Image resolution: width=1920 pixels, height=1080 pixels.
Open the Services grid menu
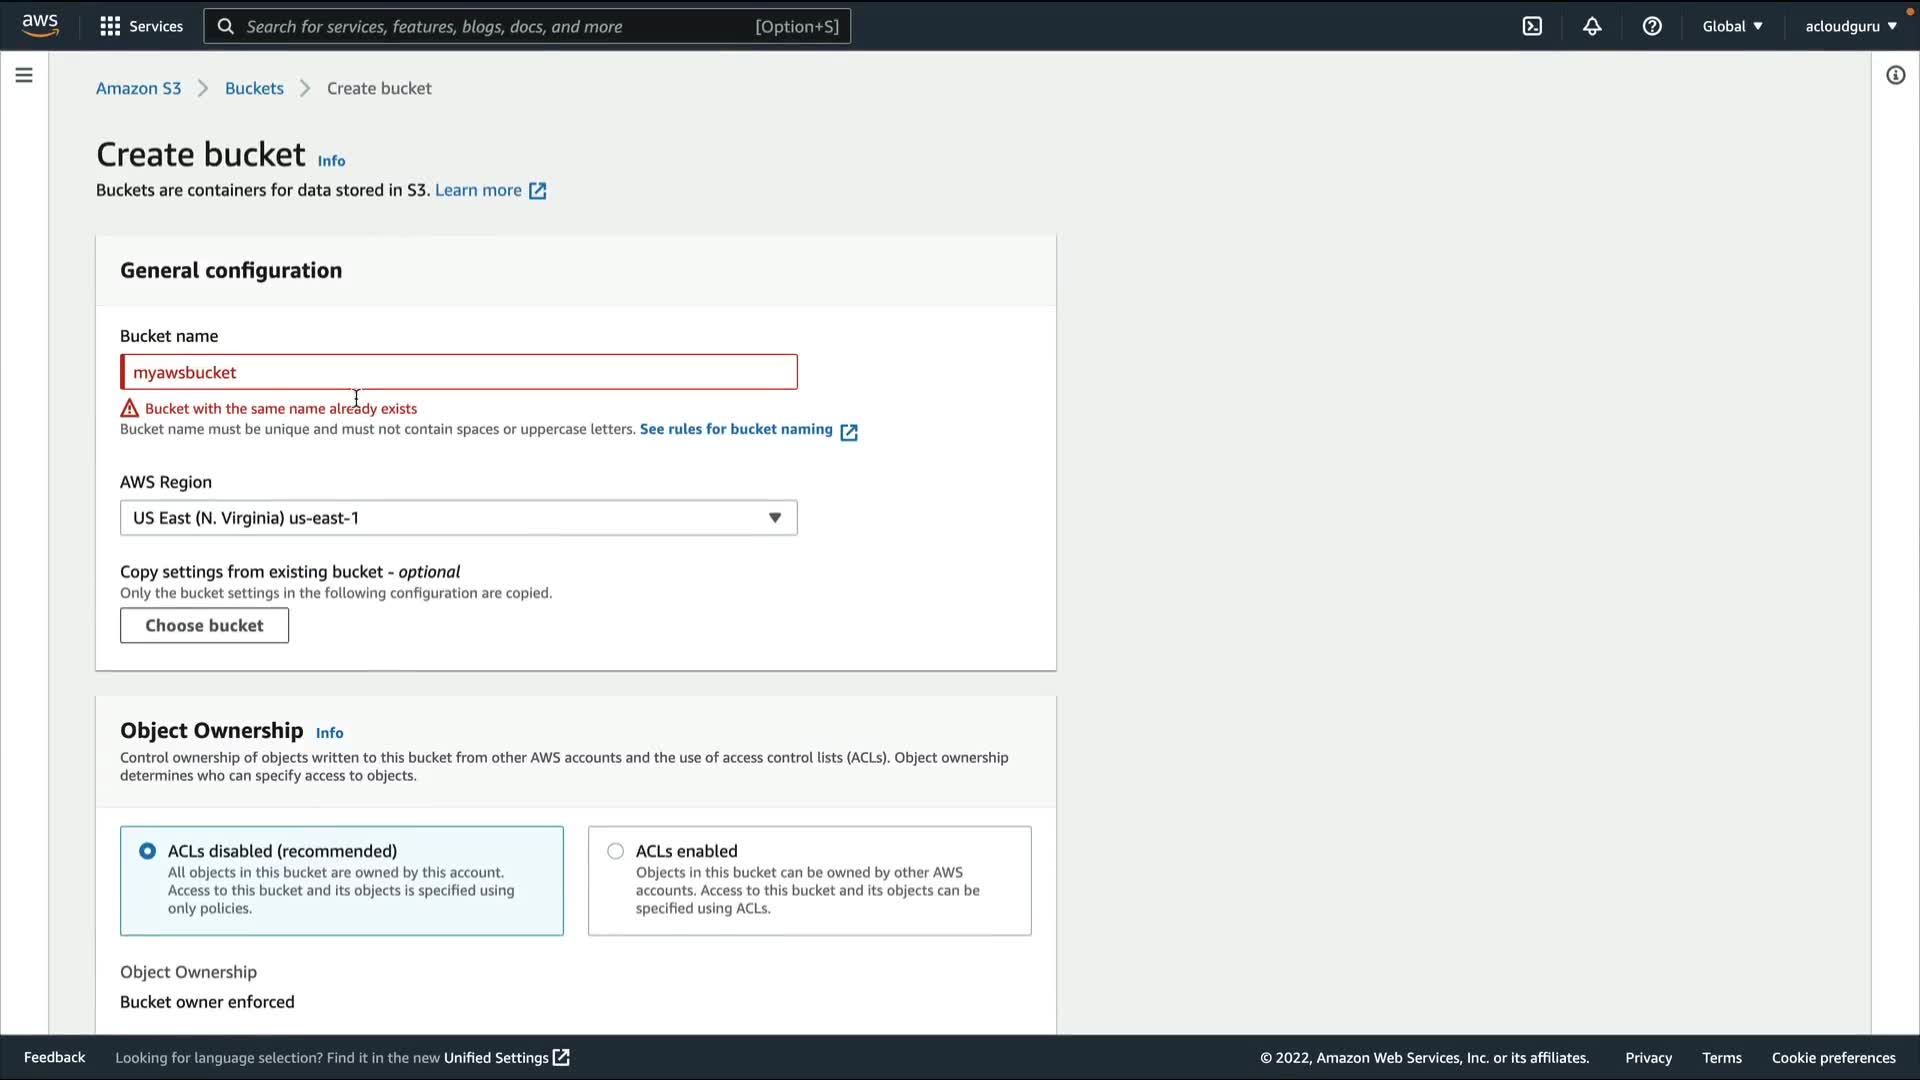tap(141, 26)
